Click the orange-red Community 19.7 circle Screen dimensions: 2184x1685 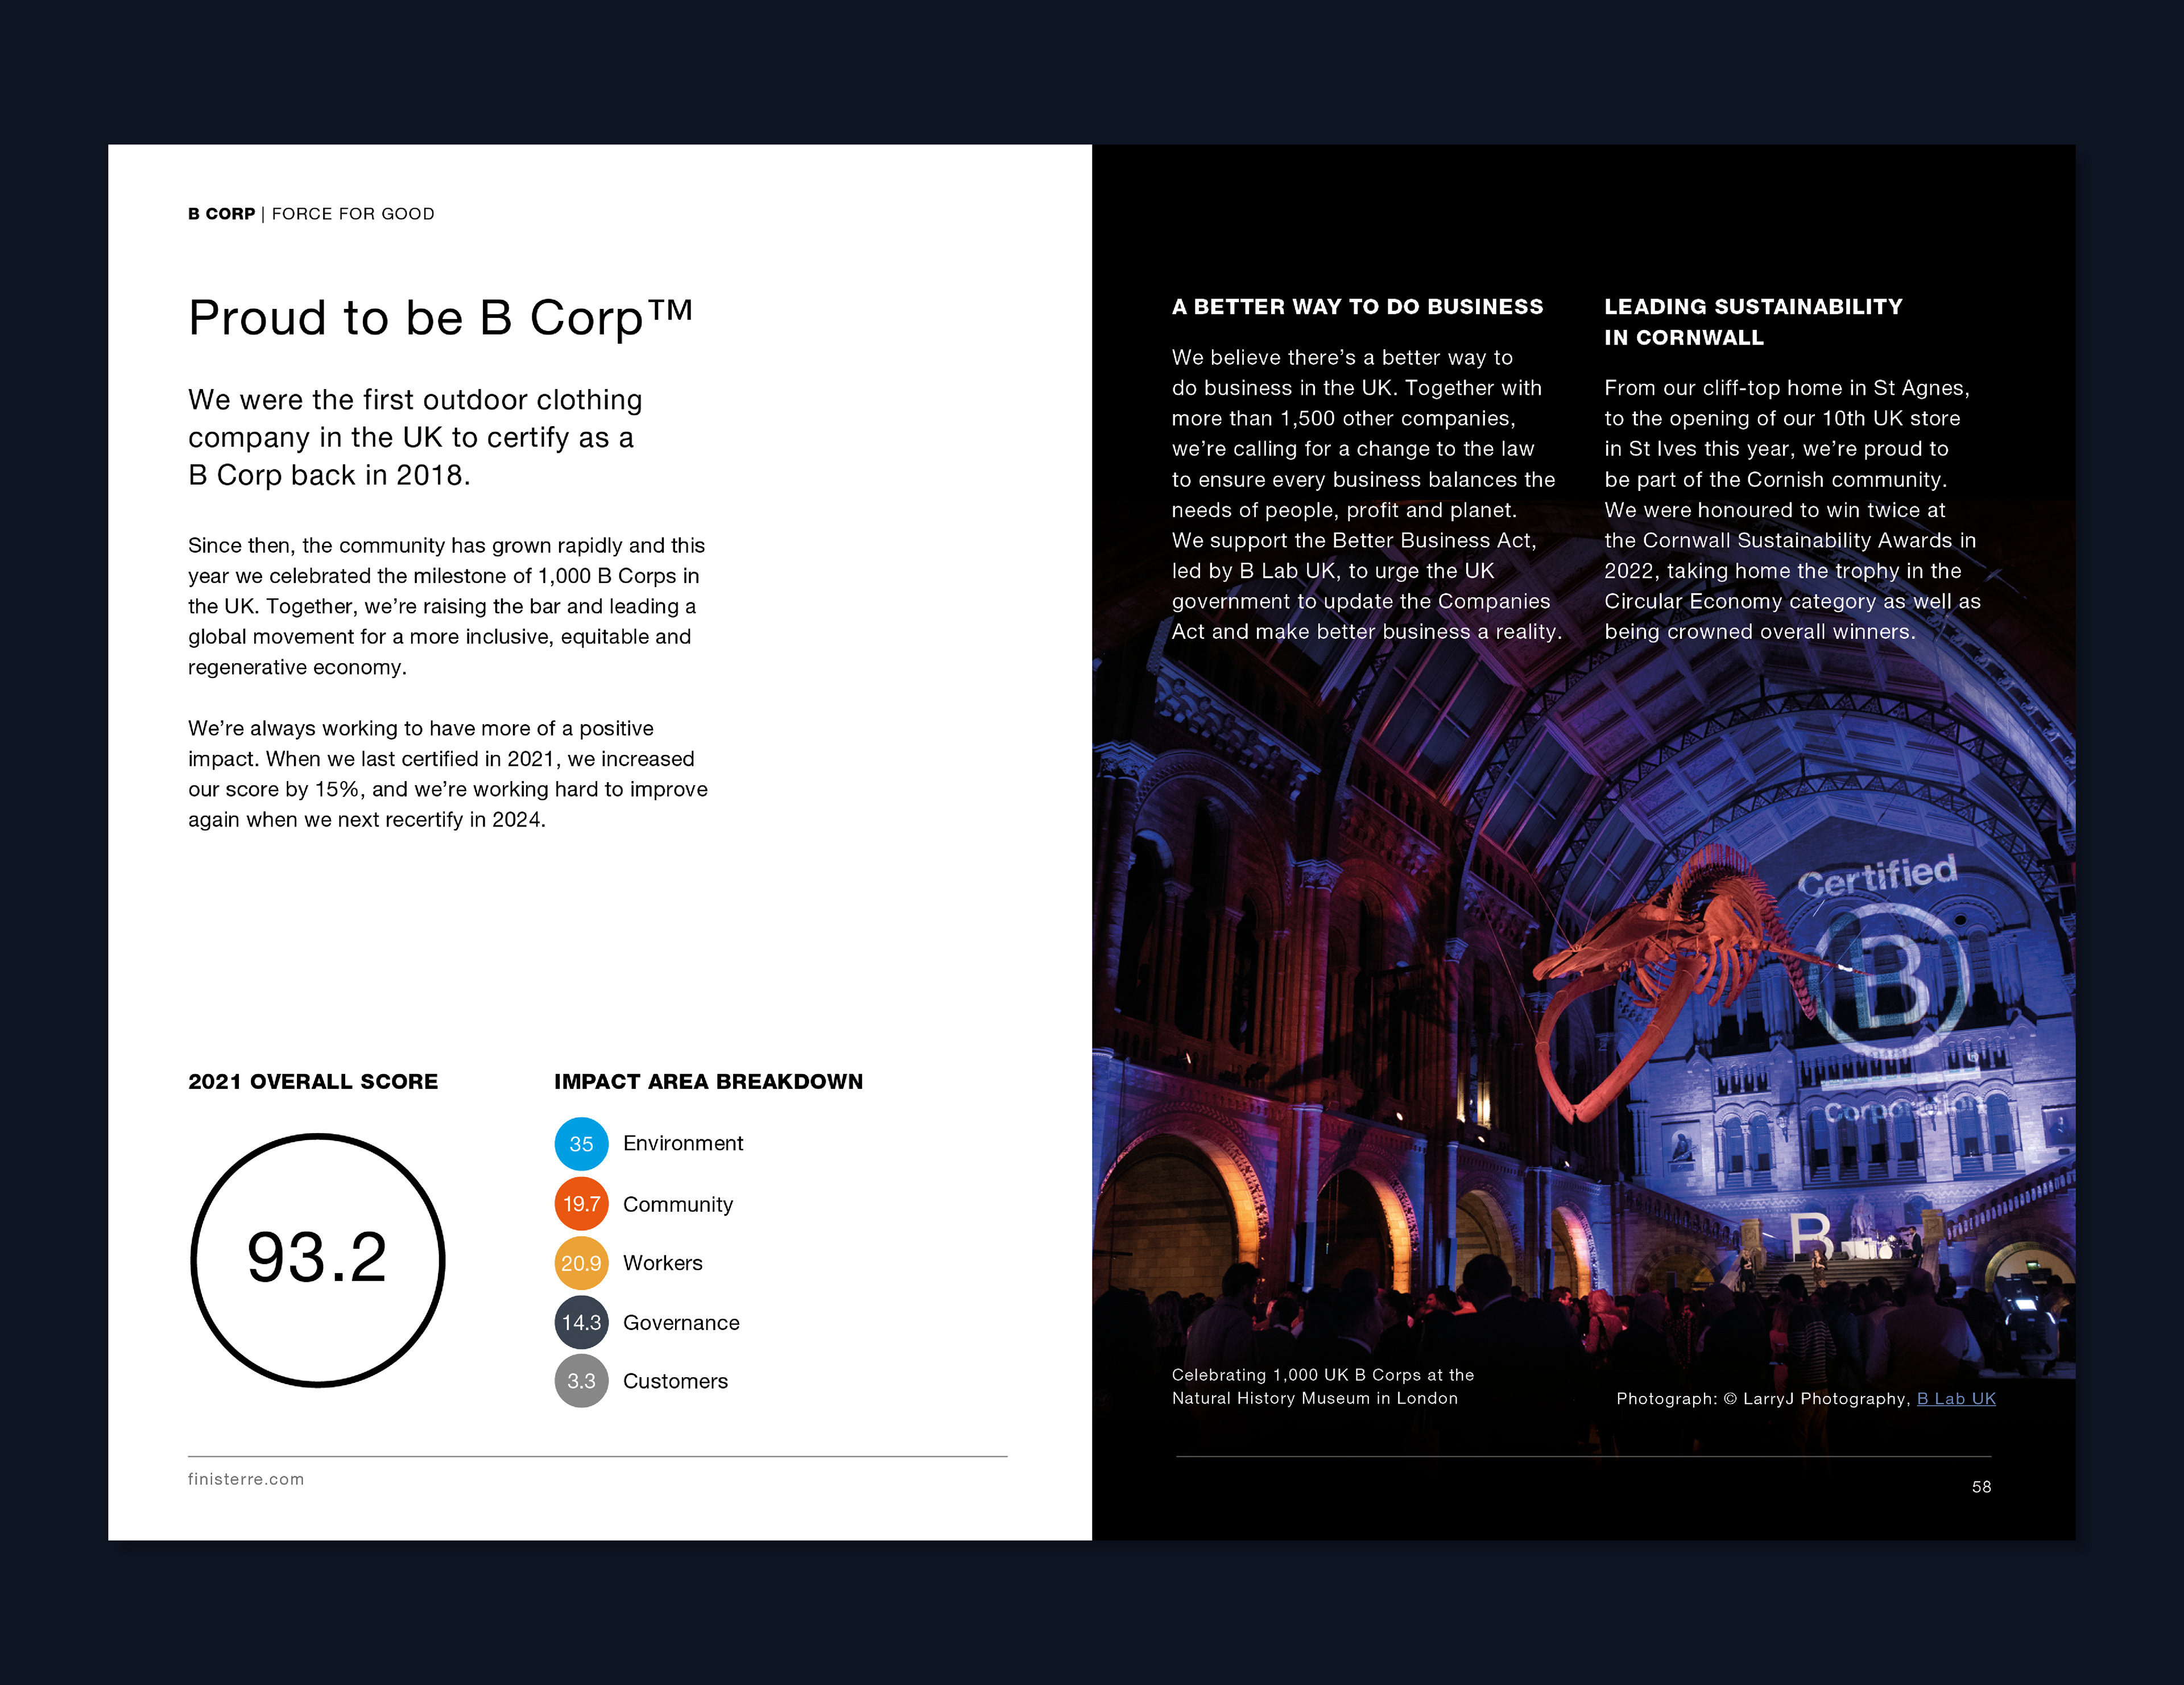[581, 1204]
